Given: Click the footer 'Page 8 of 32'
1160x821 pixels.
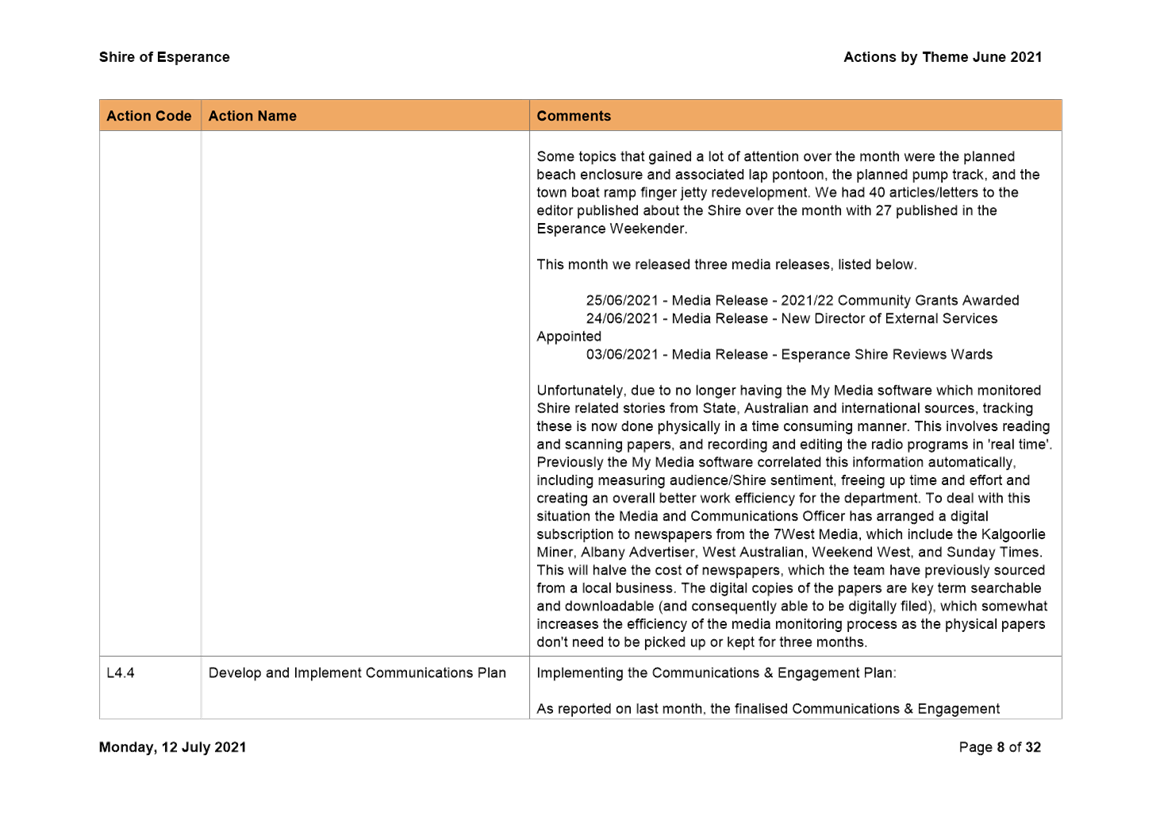Looking at the screenshot, I should pos(999,747).
